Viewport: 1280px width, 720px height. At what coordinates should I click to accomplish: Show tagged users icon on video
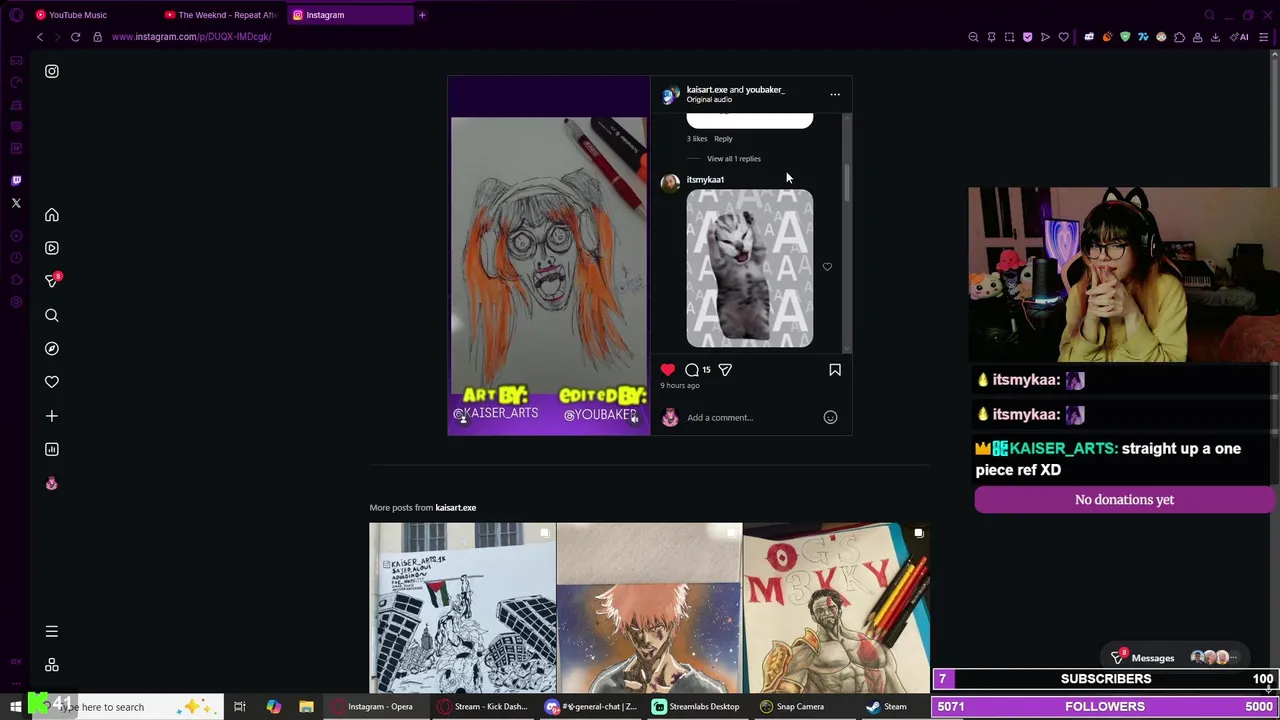click(463, 419)
